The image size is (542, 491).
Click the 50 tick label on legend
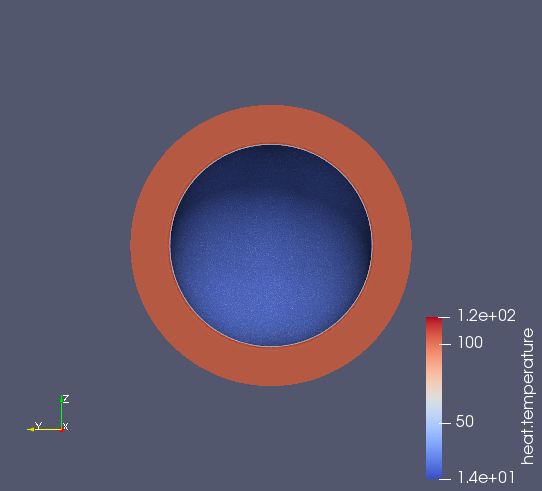pyautogui.click(x=465, y=421)
